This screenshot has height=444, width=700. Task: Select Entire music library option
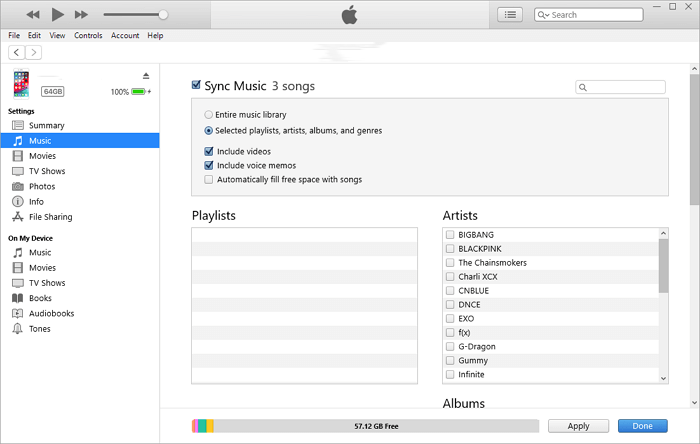(x=208, y=115)
